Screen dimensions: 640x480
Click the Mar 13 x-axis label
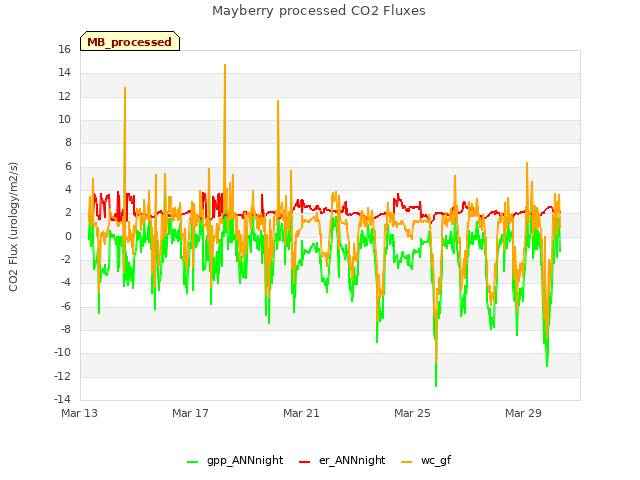(80, 413)
